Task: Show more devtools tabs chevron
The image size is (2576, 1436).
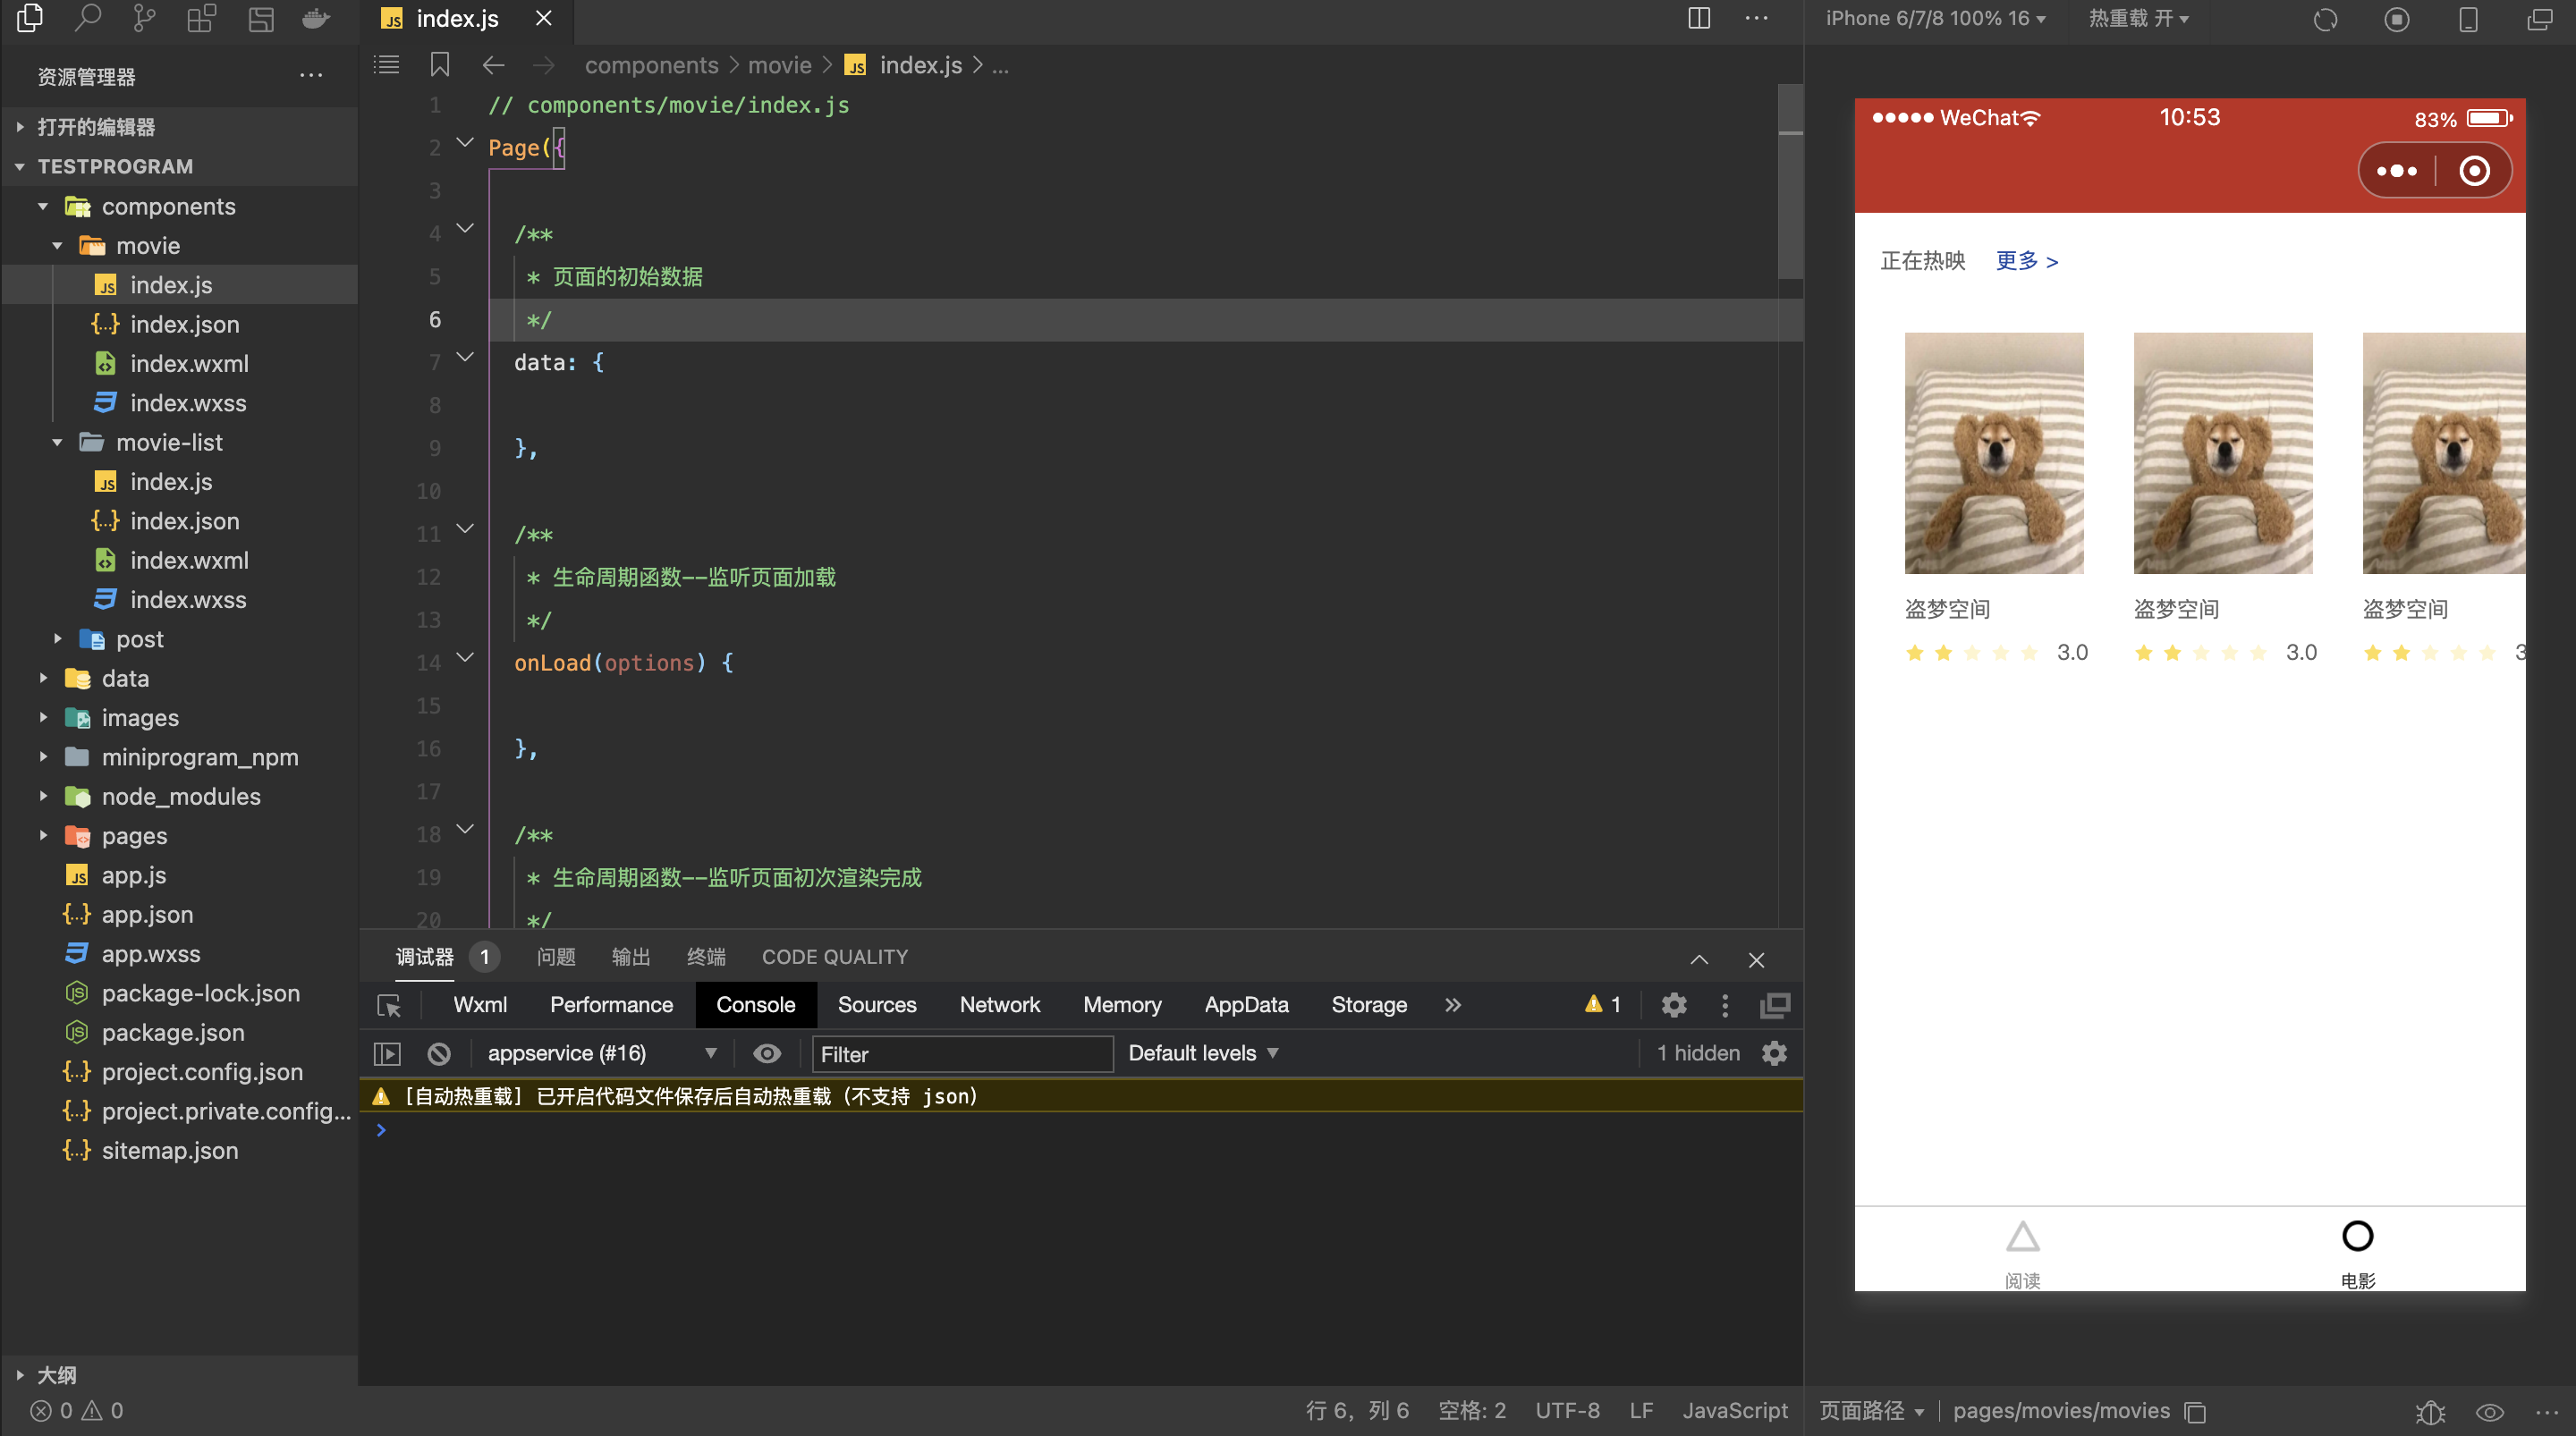Action: click(1453, 1005)
